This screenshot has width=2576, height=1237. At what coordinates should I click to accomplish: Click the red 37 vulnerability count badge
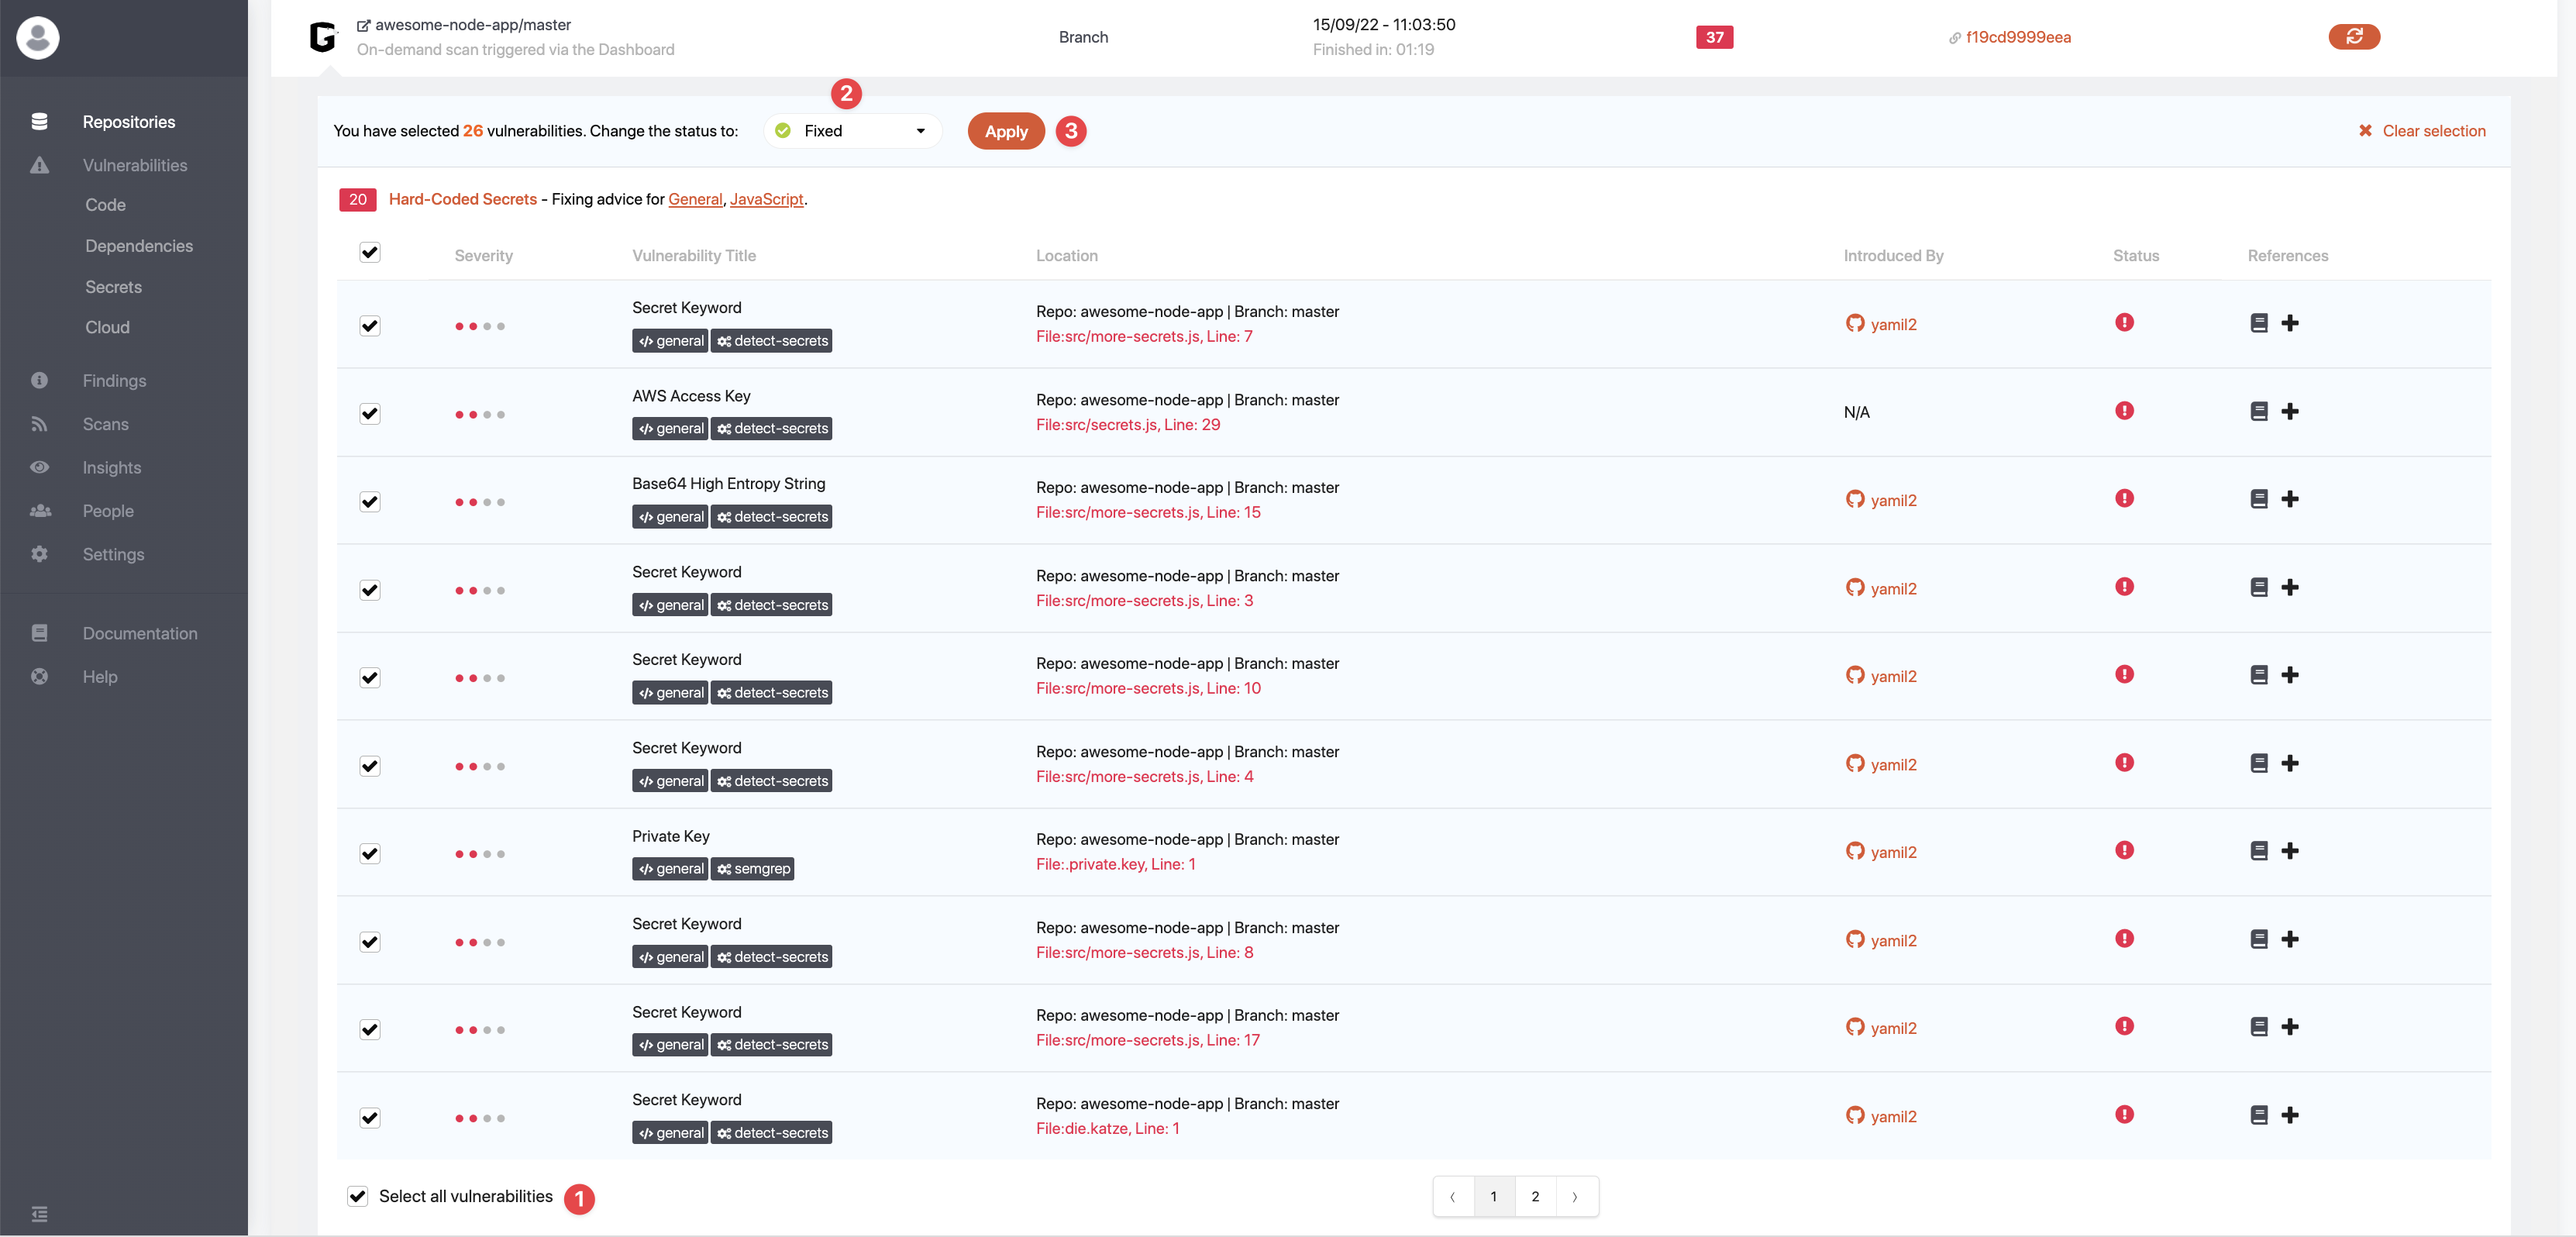click(x=1714, y=37)
